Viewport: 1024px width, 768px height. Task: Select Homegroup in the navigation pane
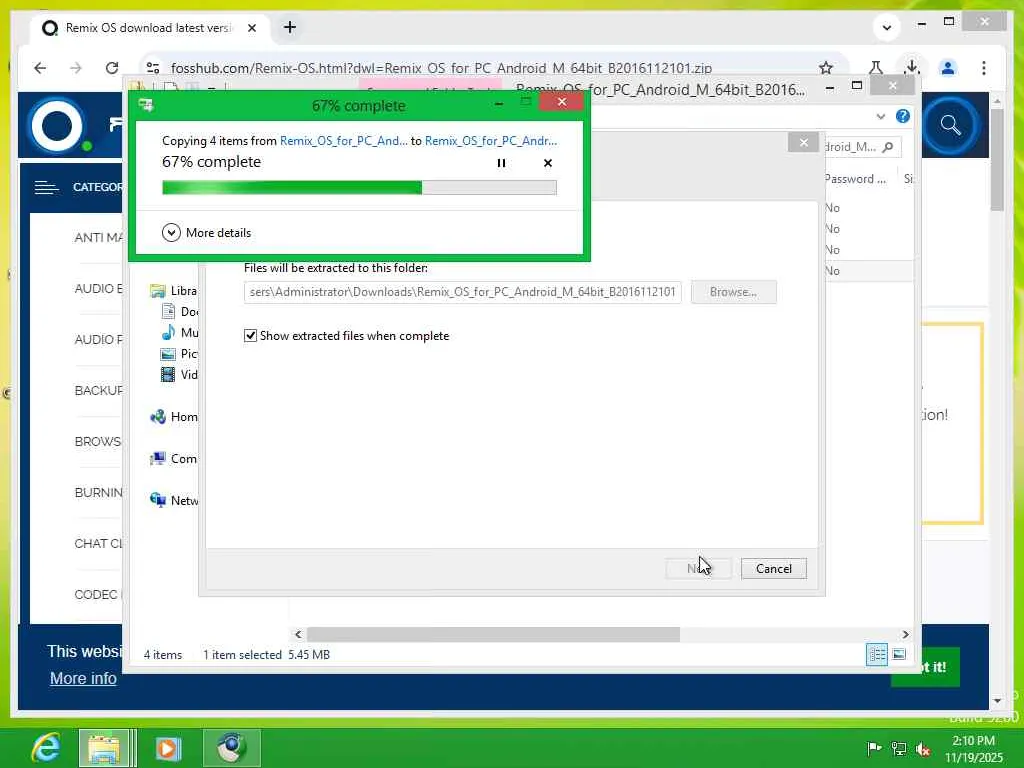pyautogui.click(x=174, y=417)
